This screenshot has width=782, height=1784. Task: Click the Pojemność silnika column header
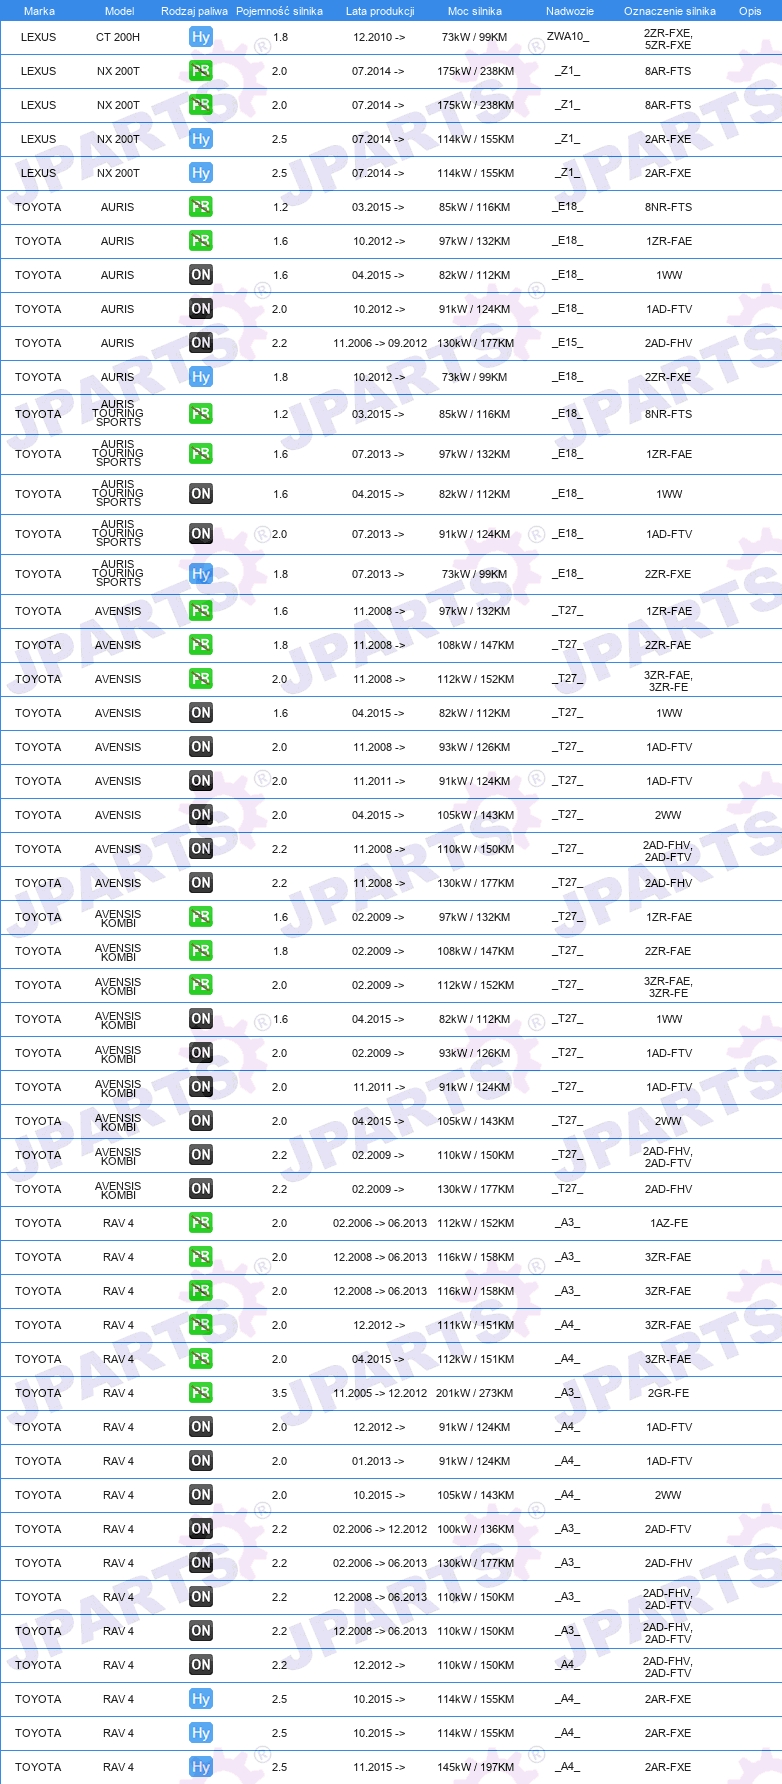click(x=279, y=11)
